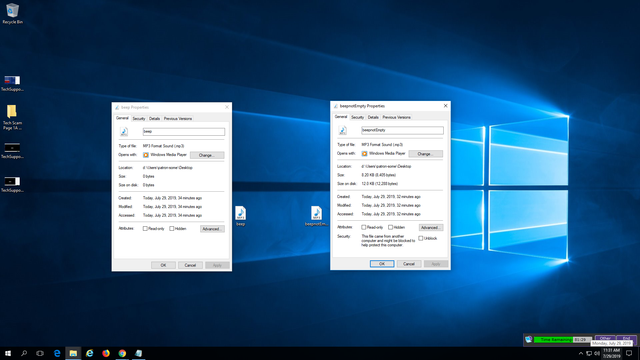Click the MP3 file icon in the beep Properties window
The image size is (640, 360).
tap(124, 131)
